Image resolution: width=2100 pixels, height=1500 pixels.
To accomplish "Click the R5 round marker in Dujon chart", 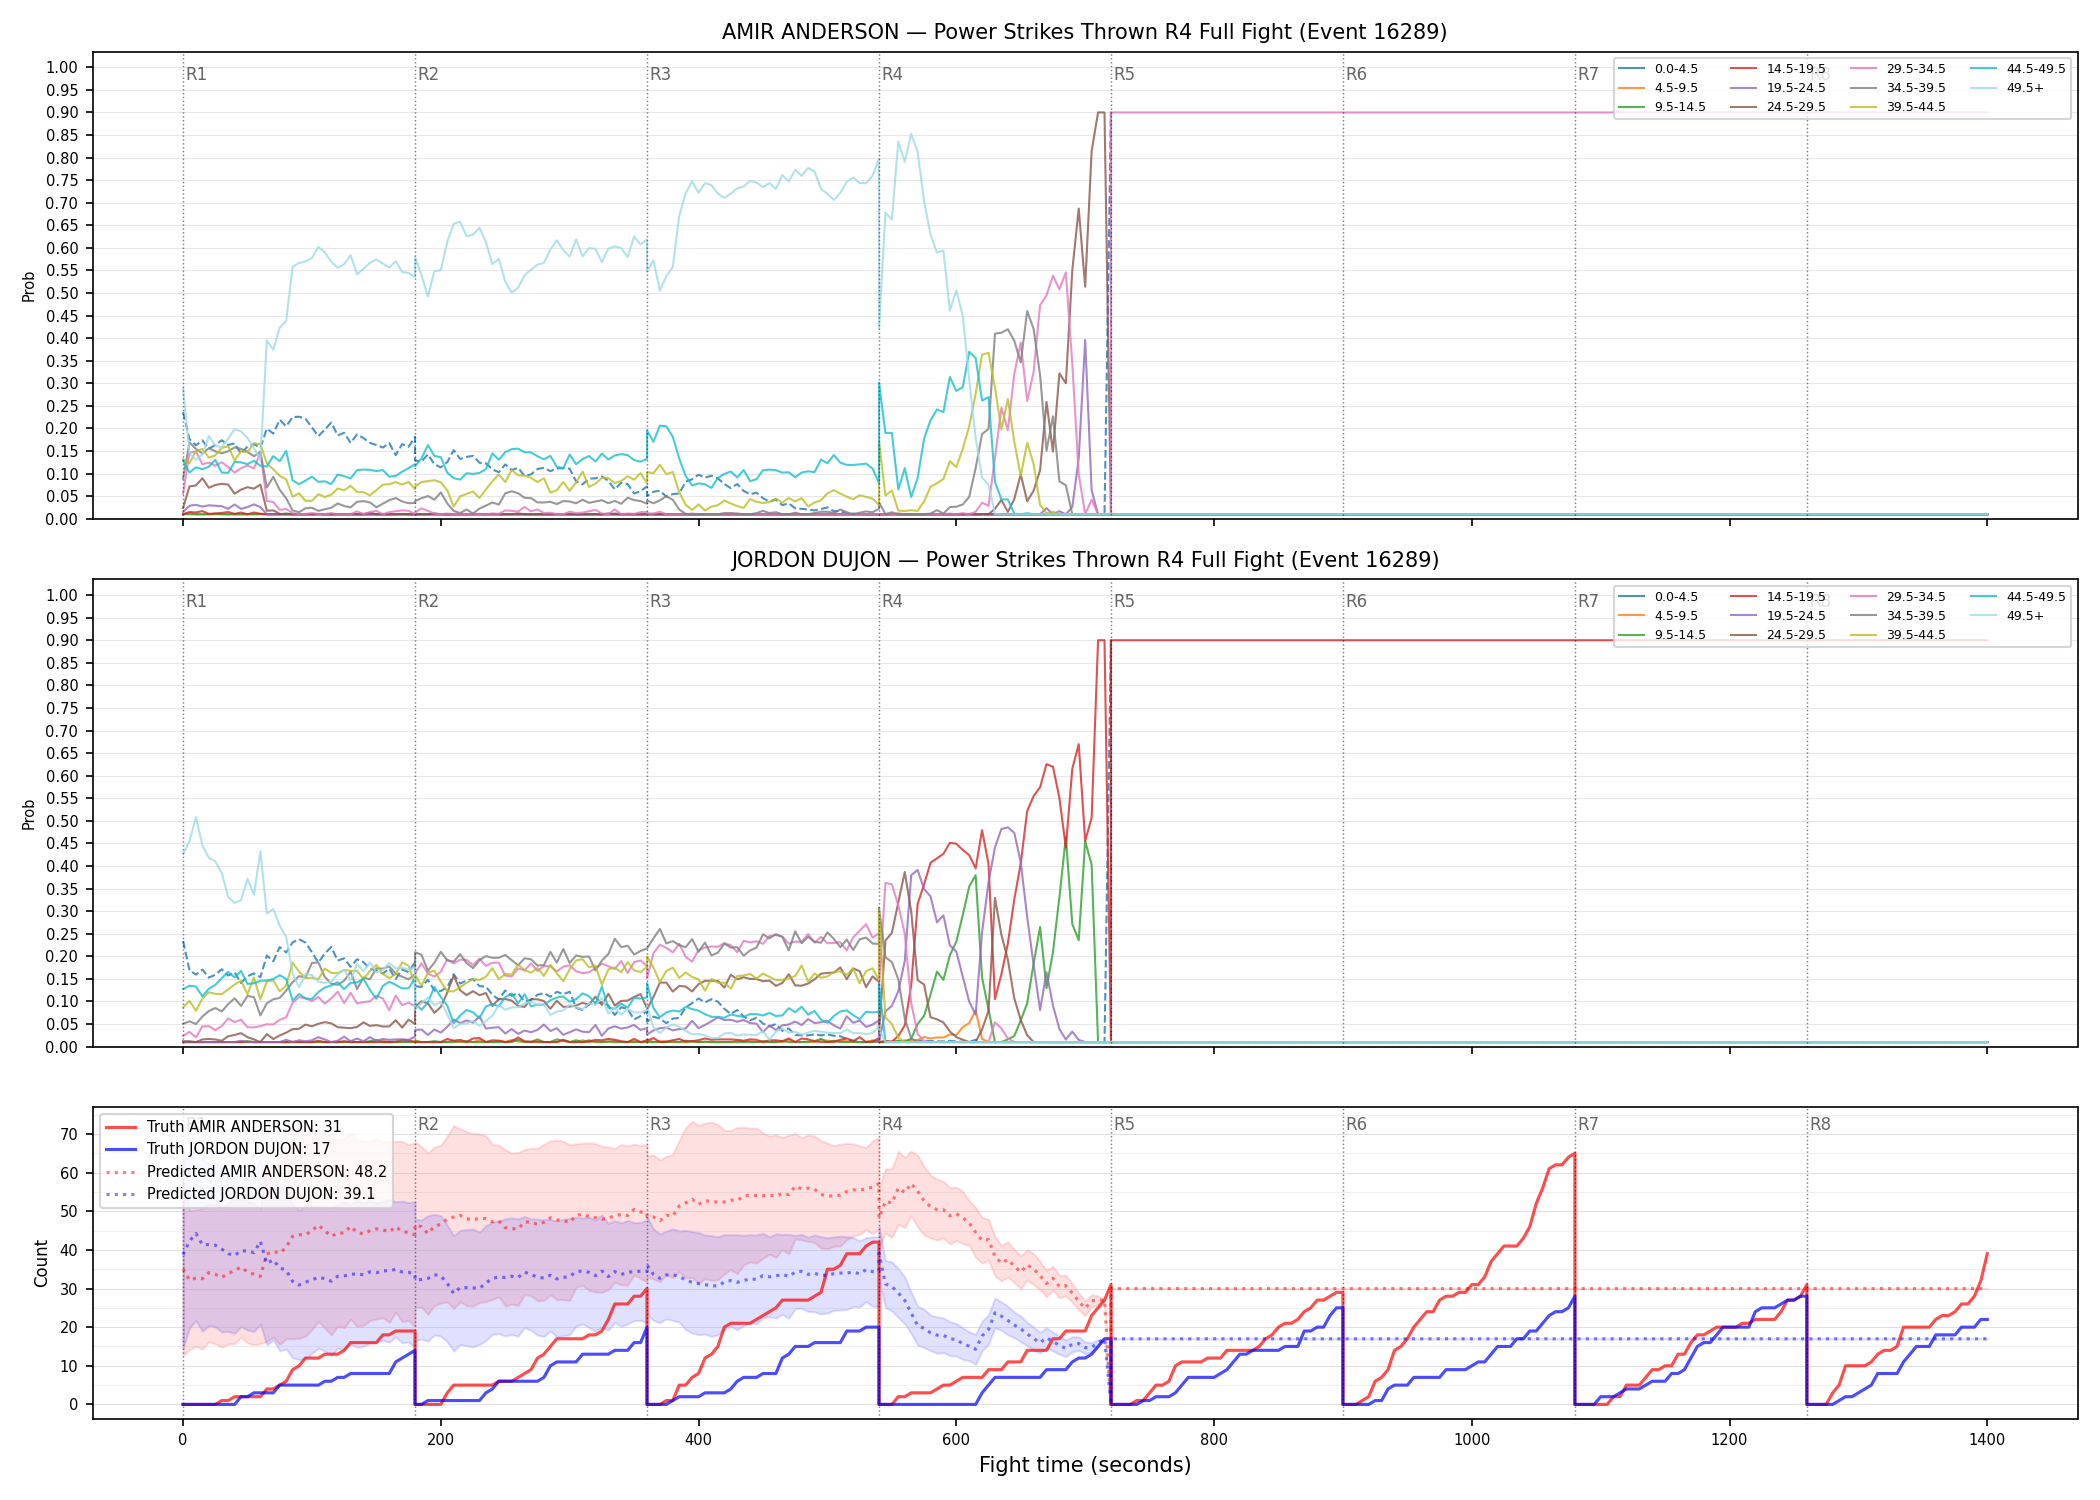I will click(1124, 601).
